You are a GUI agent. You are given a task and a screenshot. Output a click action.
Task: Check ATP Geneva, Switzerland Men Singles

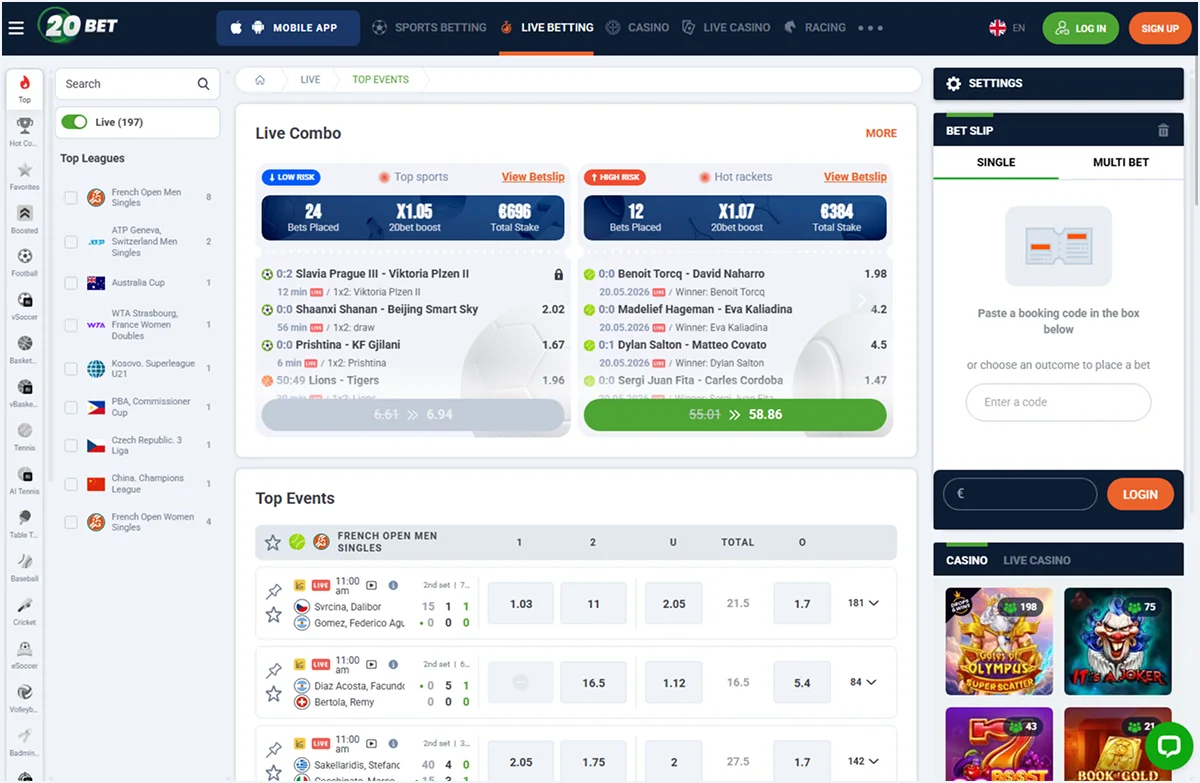[71, 242]
